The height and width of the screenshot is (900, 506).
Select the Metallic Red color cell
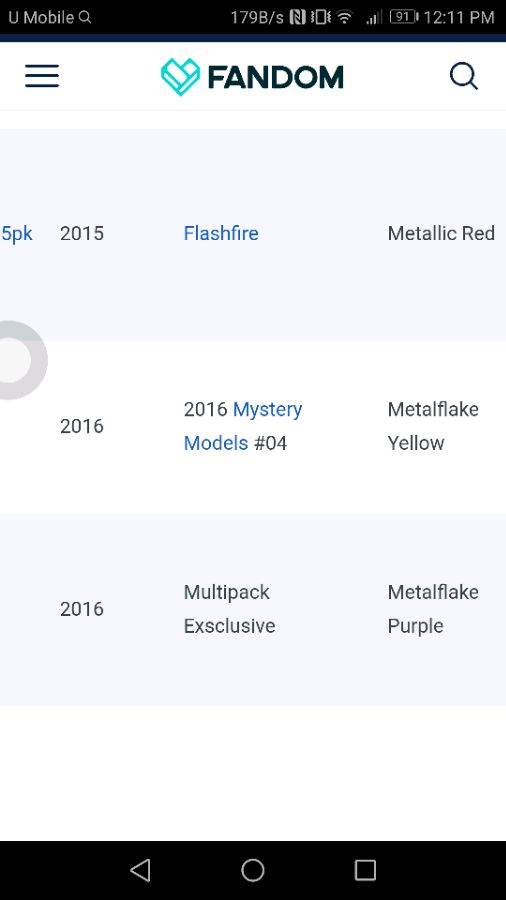(441, 234)
